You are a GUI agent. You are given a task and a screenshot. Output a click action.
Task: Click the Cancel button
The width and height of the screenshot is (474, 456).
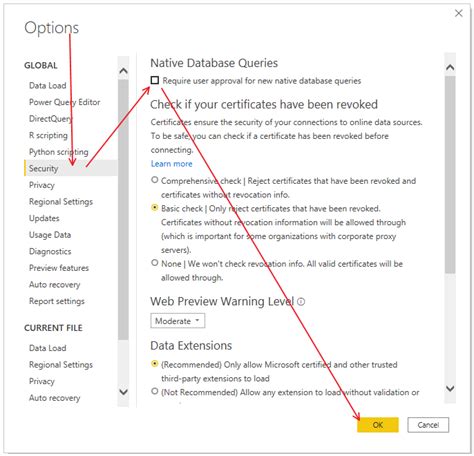[x=428, y=425]
